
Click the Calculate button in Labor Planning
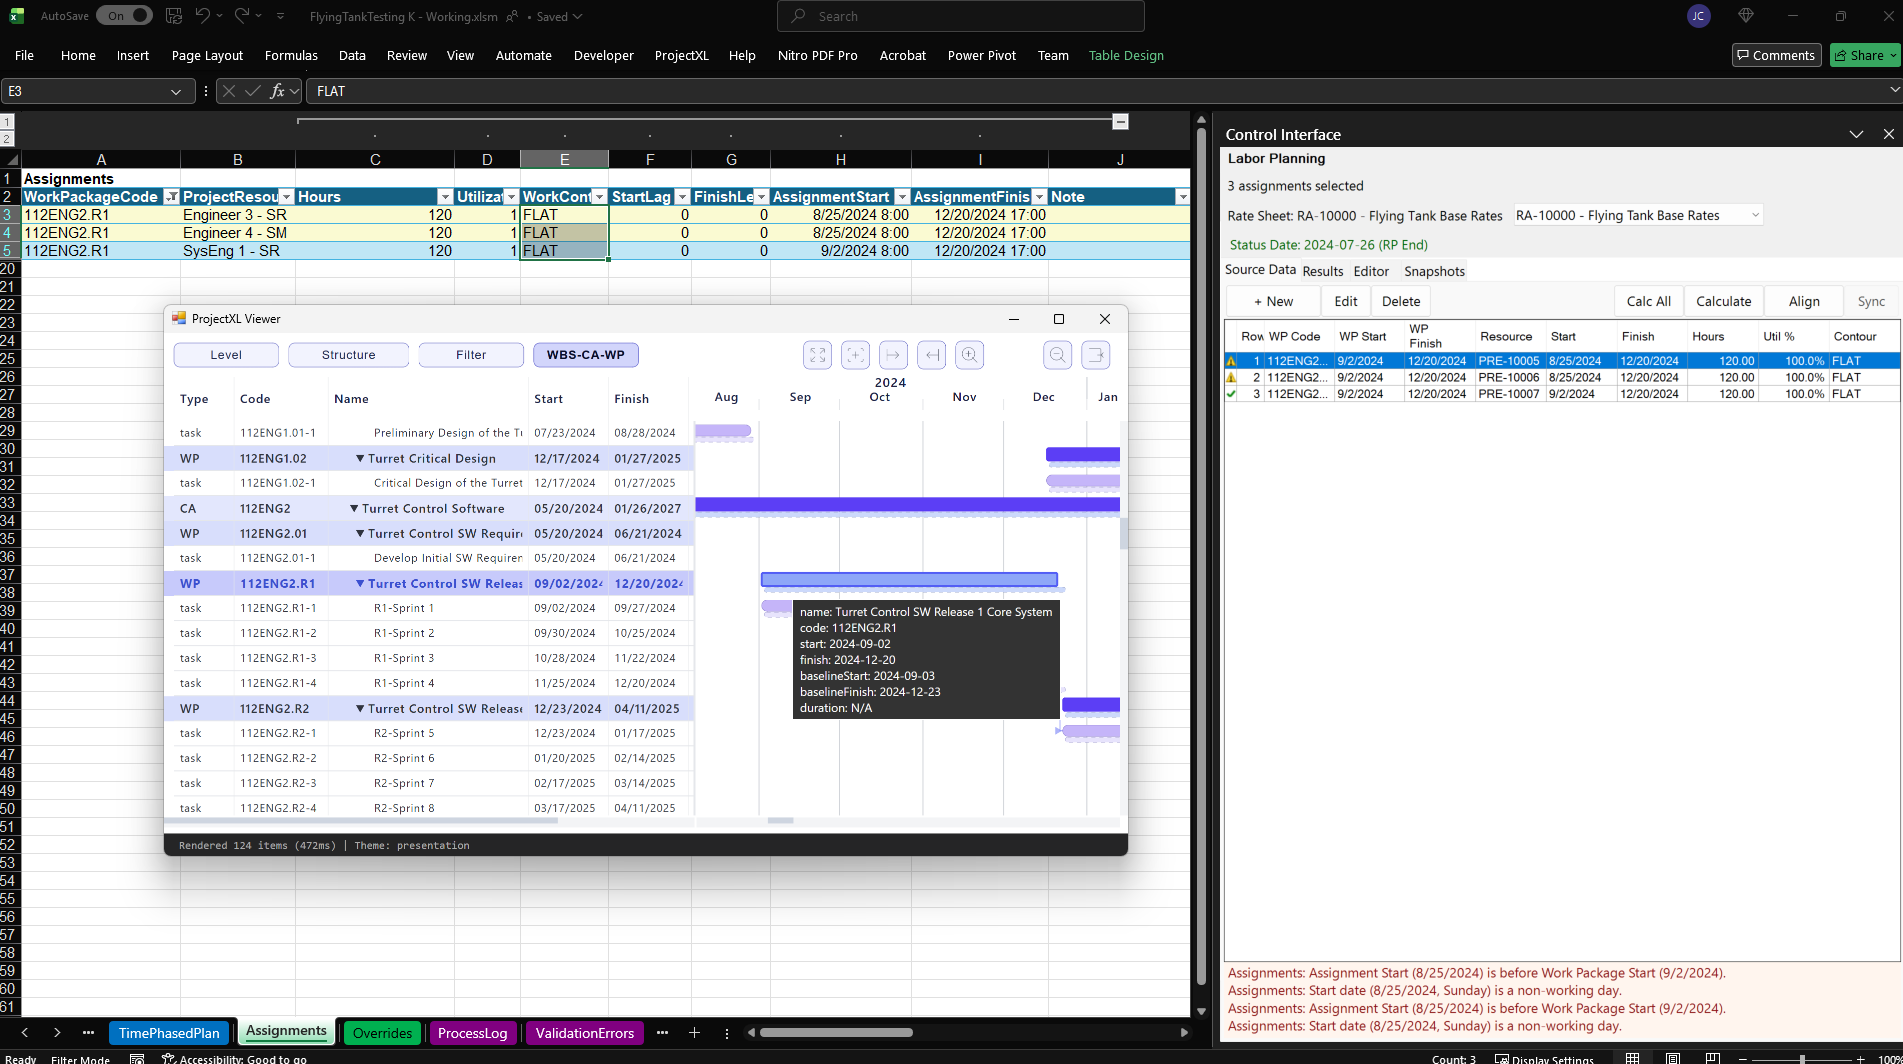(x=1723, y=301)
